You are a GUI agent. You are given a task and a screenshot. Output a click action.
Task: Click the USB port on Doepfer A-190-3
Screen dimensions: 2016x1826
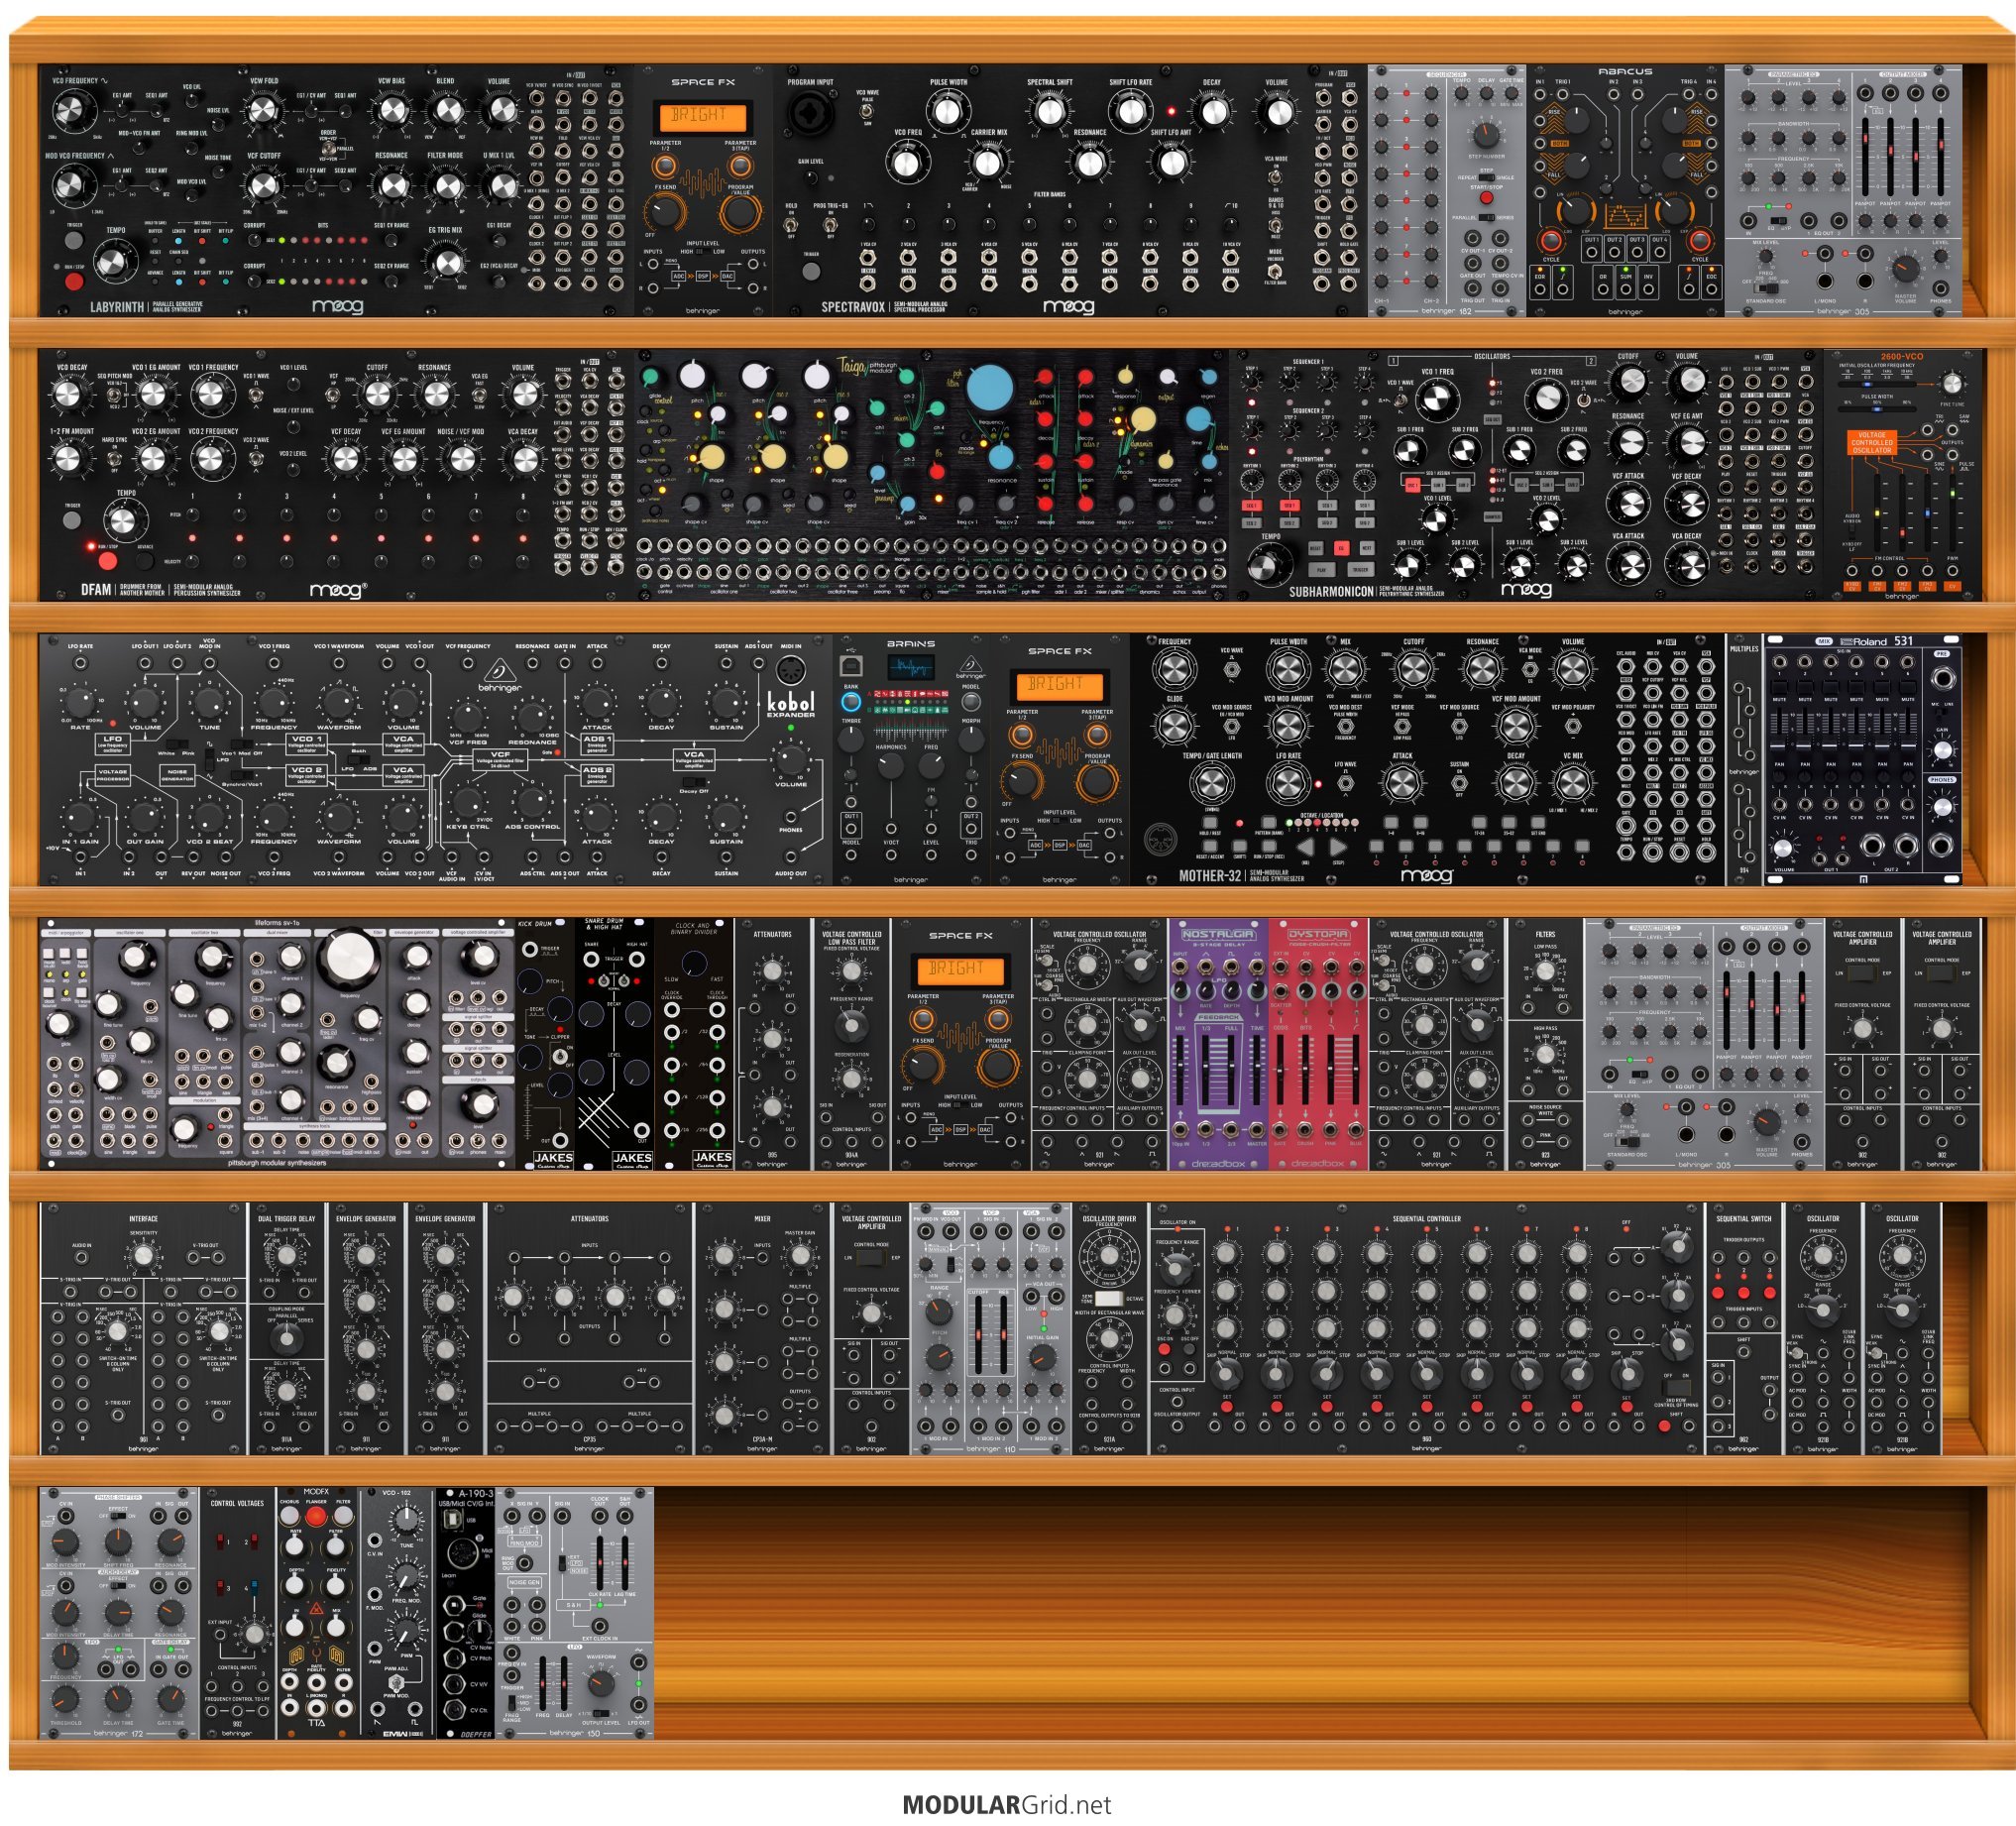pyautogui.click(x=453, y=1520)
